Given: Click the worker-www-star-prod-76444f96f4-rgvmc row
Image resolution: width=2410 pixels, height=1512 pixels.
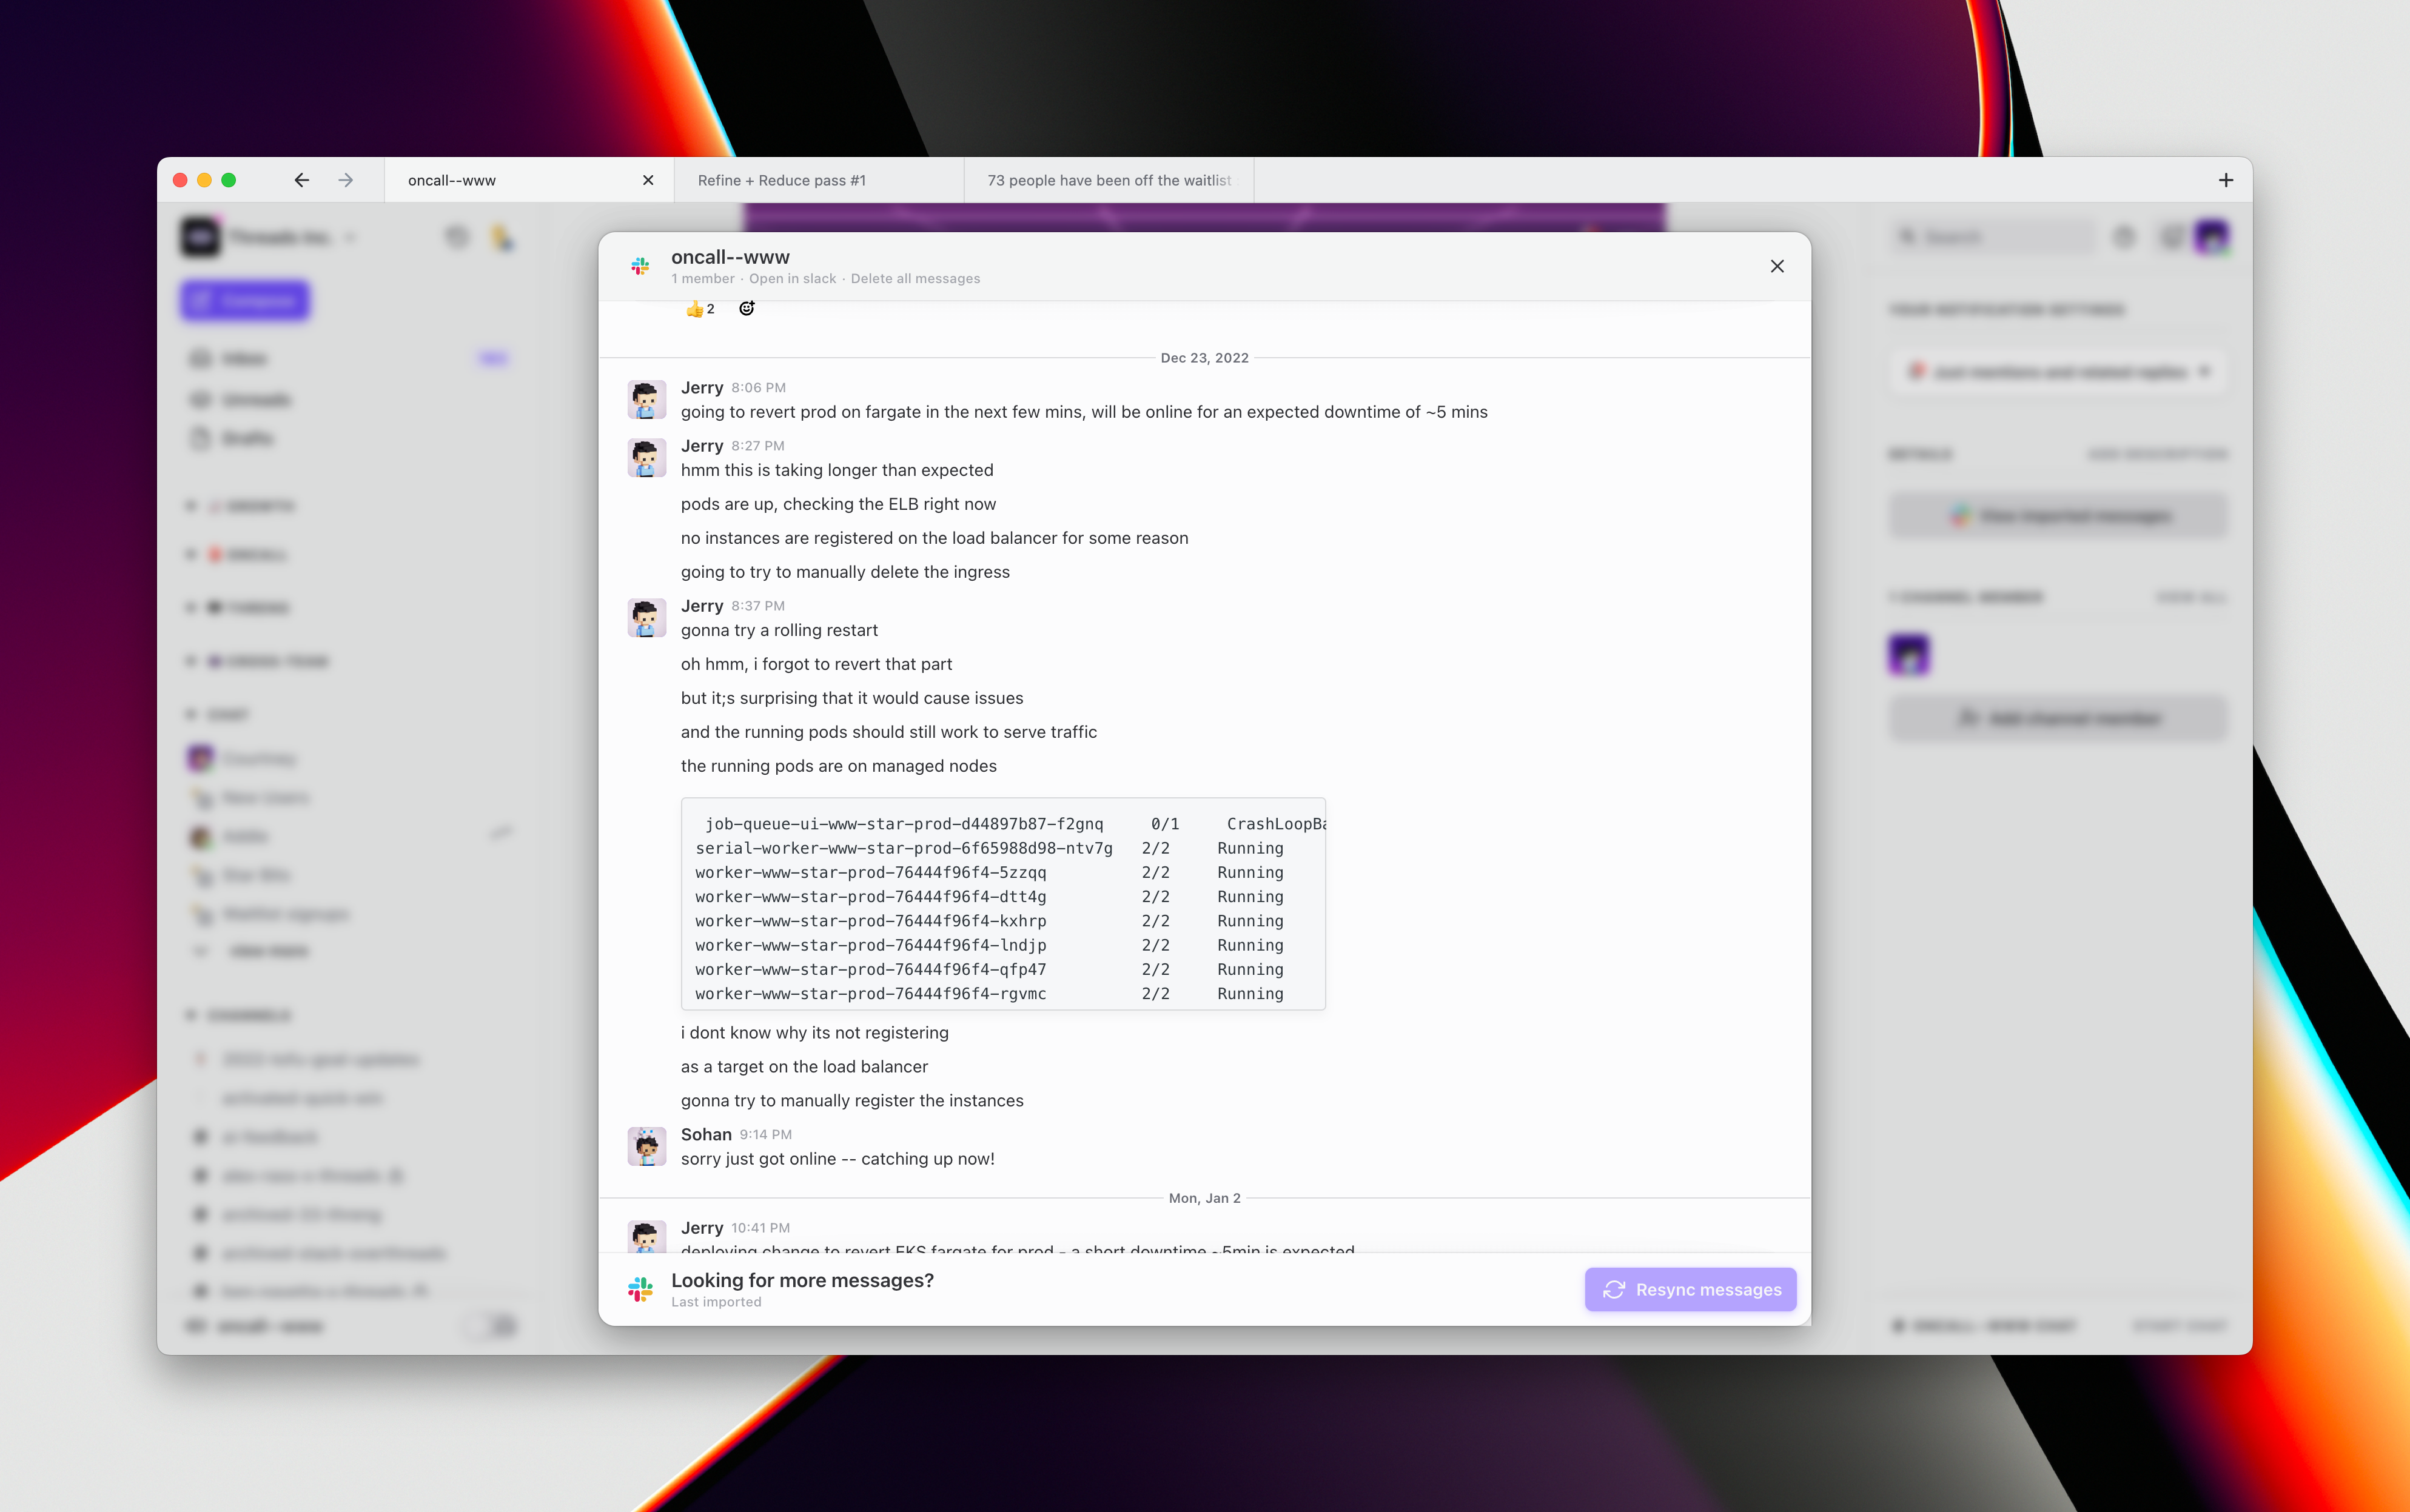Looking at the screenshot, I should pos(990,993).
